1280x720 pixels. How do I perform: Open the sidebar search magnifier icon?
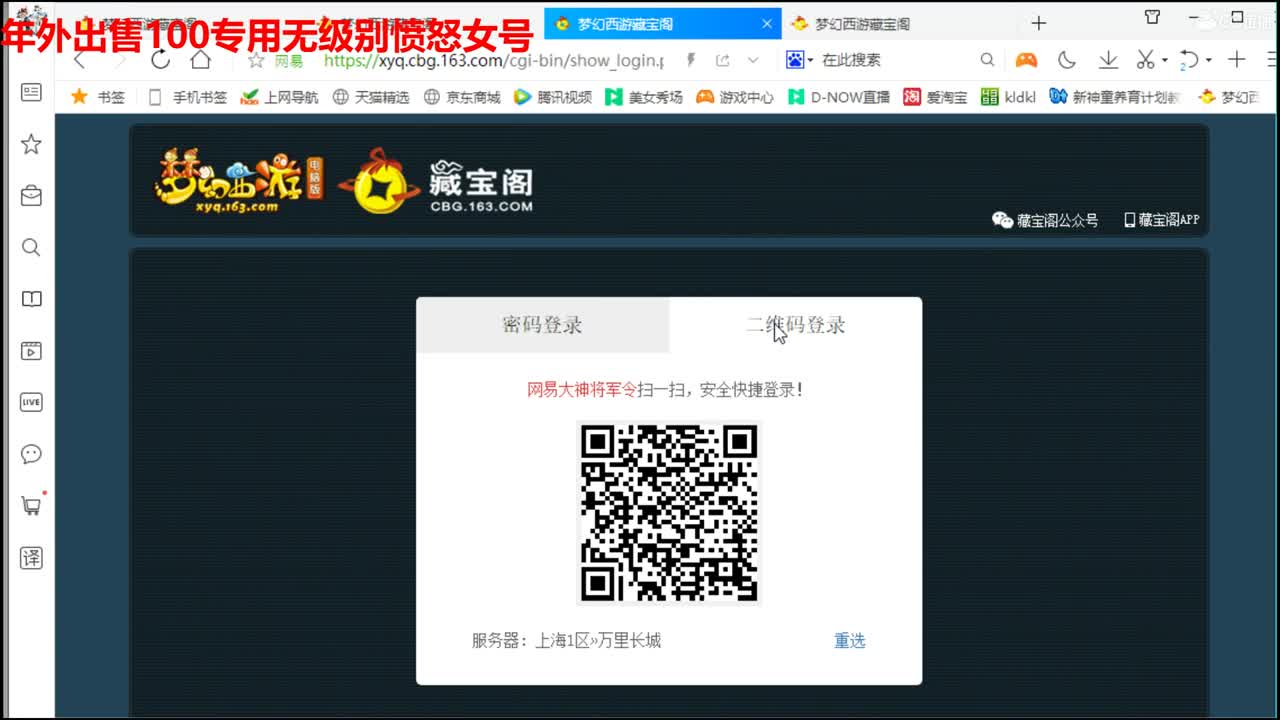[31, 247]
